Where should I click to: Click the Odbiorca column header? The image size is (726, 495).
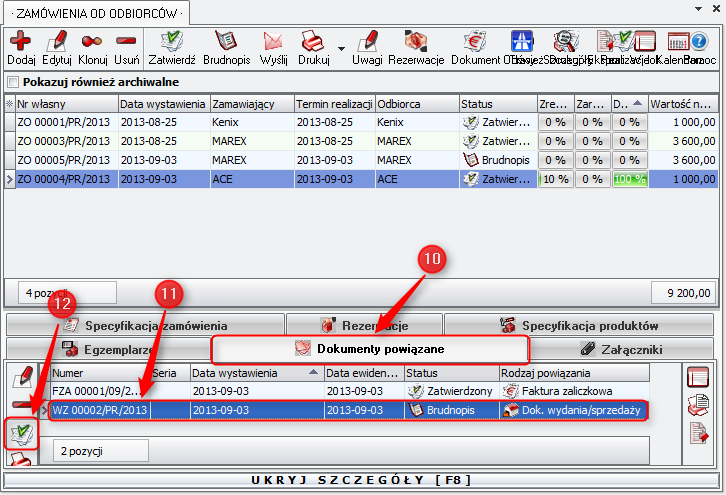[x=417, y=104]
